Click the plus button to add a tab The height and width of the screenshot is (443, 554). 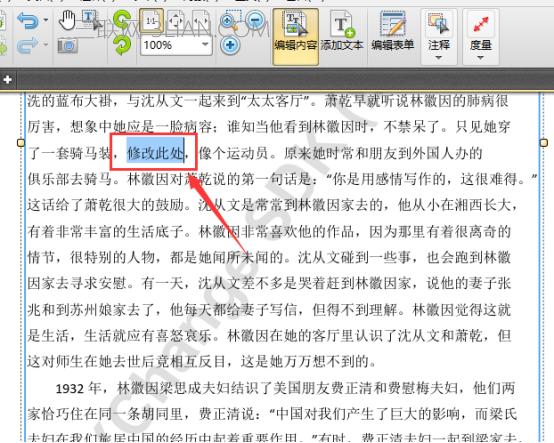tap(7, 79)
